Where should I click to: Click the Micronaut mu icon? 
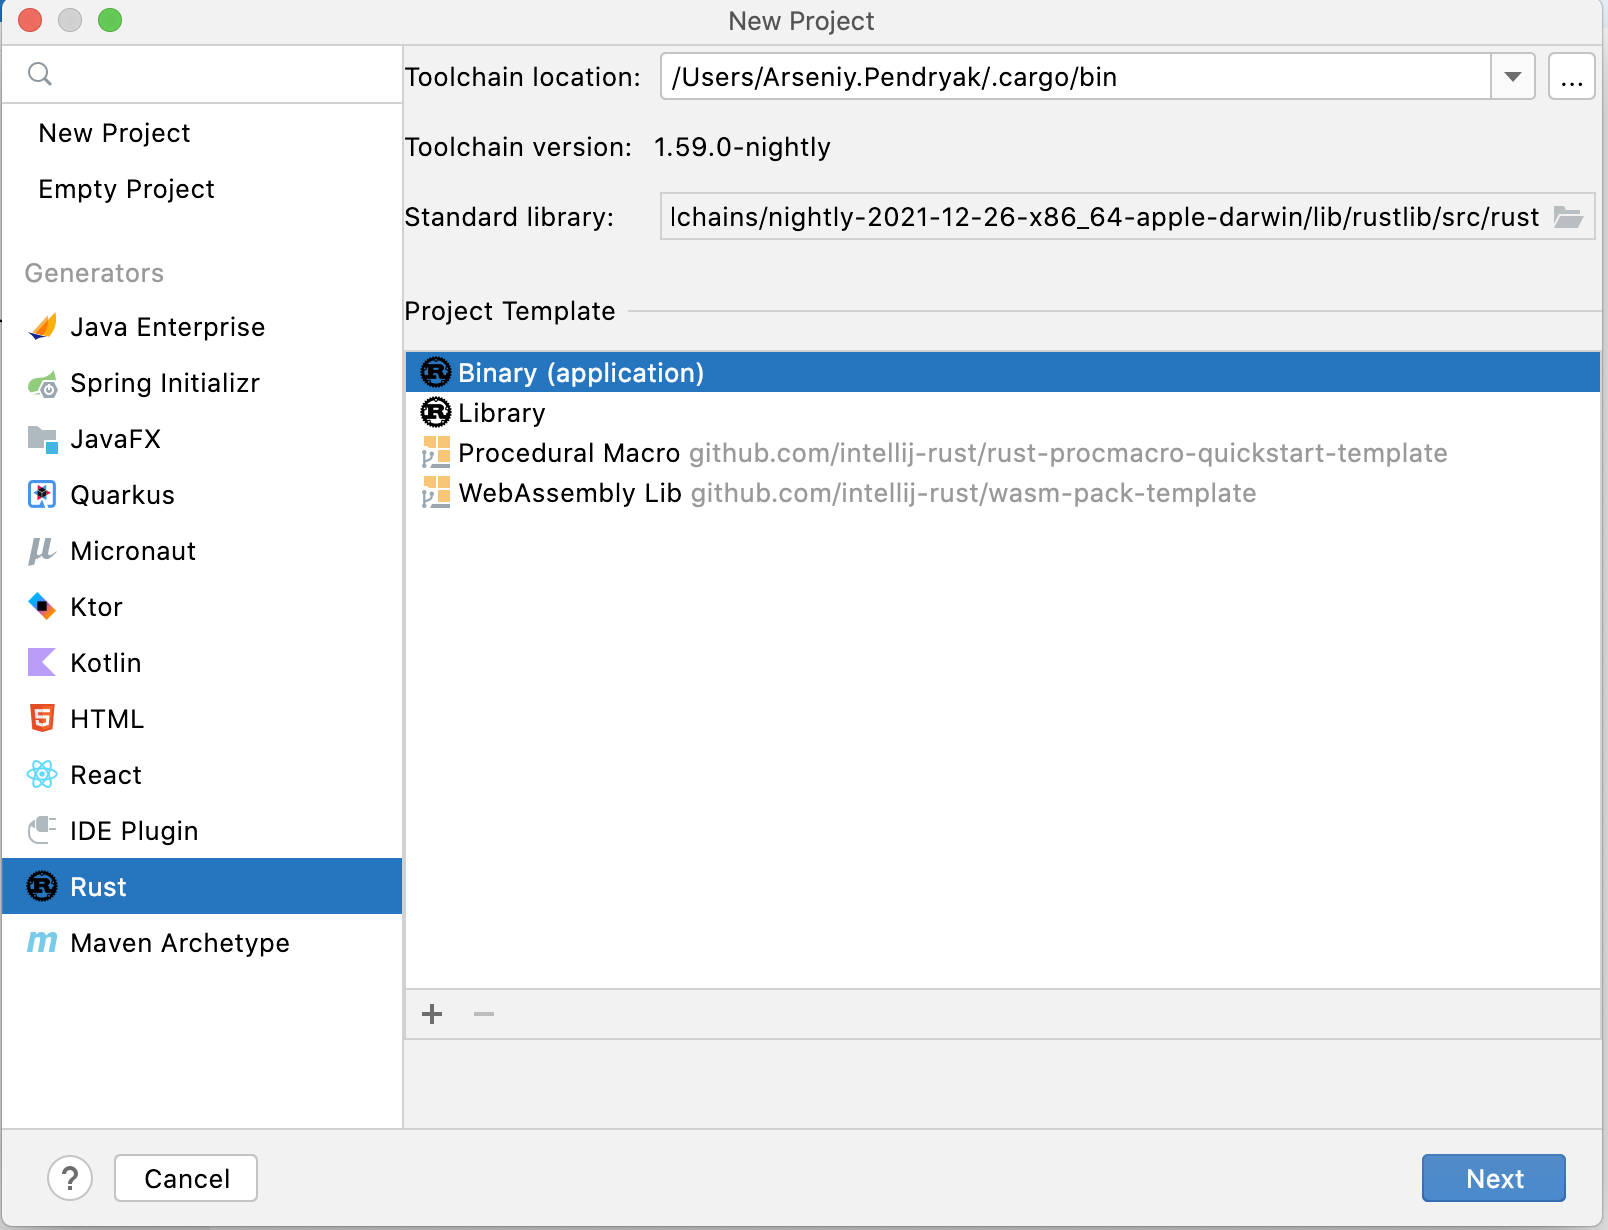(x=43, y=551)
